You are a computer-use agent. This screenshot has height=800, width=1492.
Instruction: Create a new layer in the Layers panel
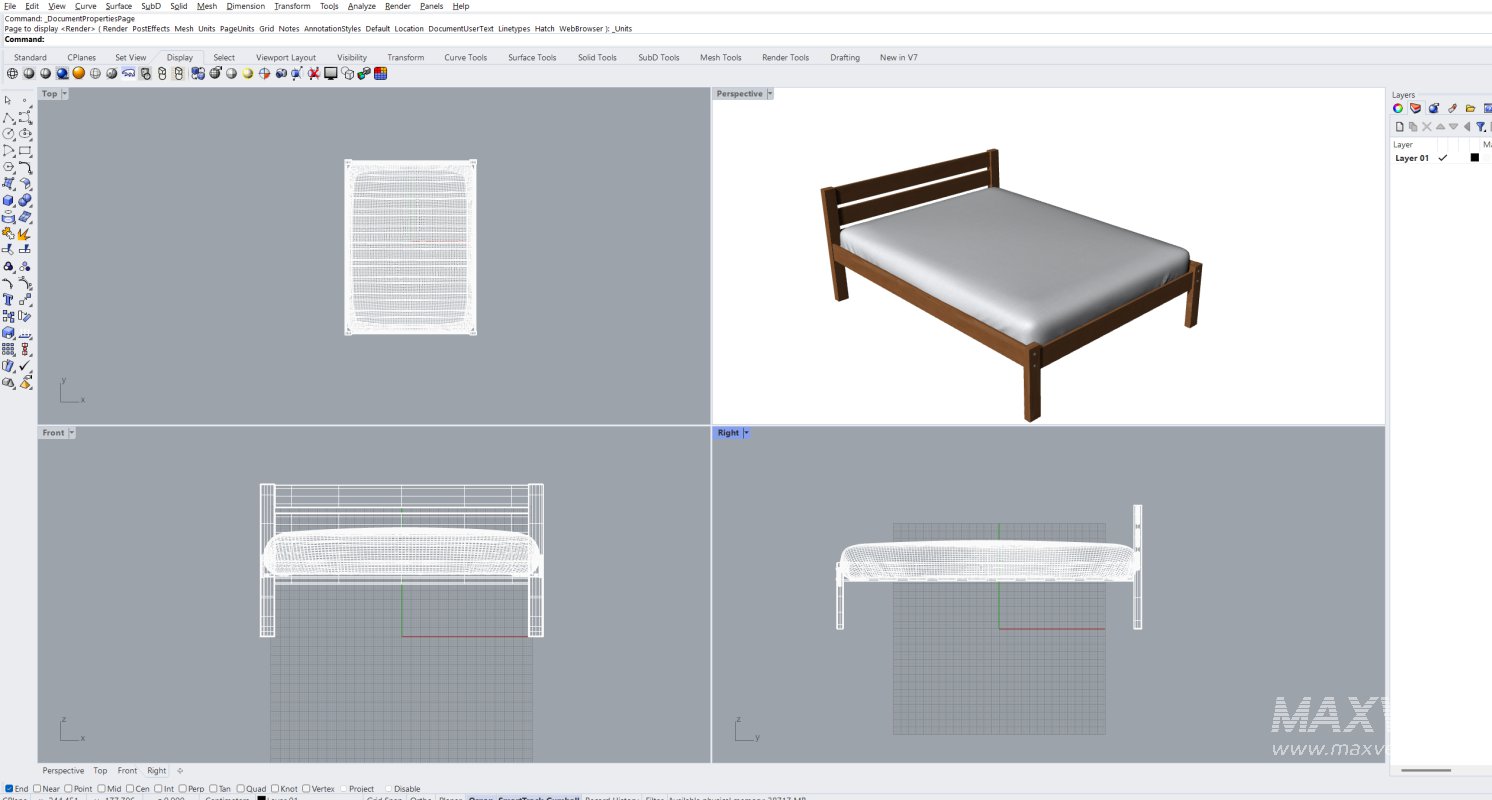(1399, 126)
